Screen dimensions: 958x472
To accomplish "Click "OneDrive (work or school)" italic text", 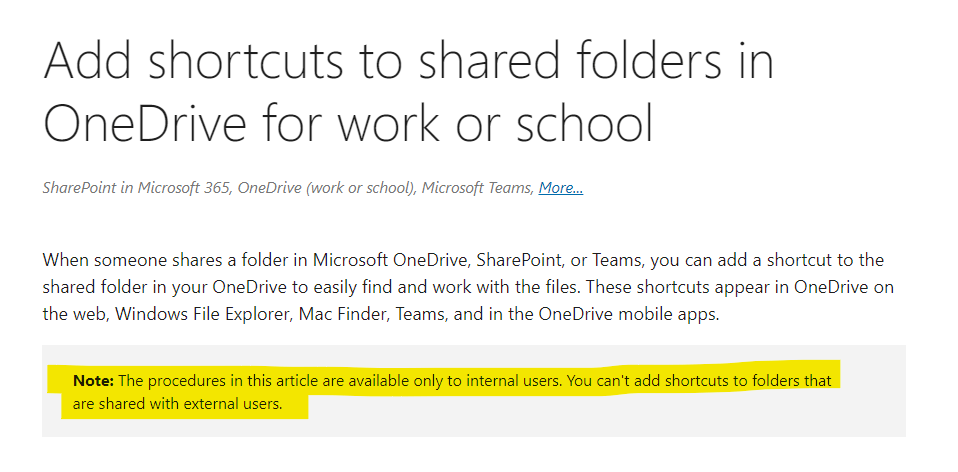I will click(x=327, y=188).
